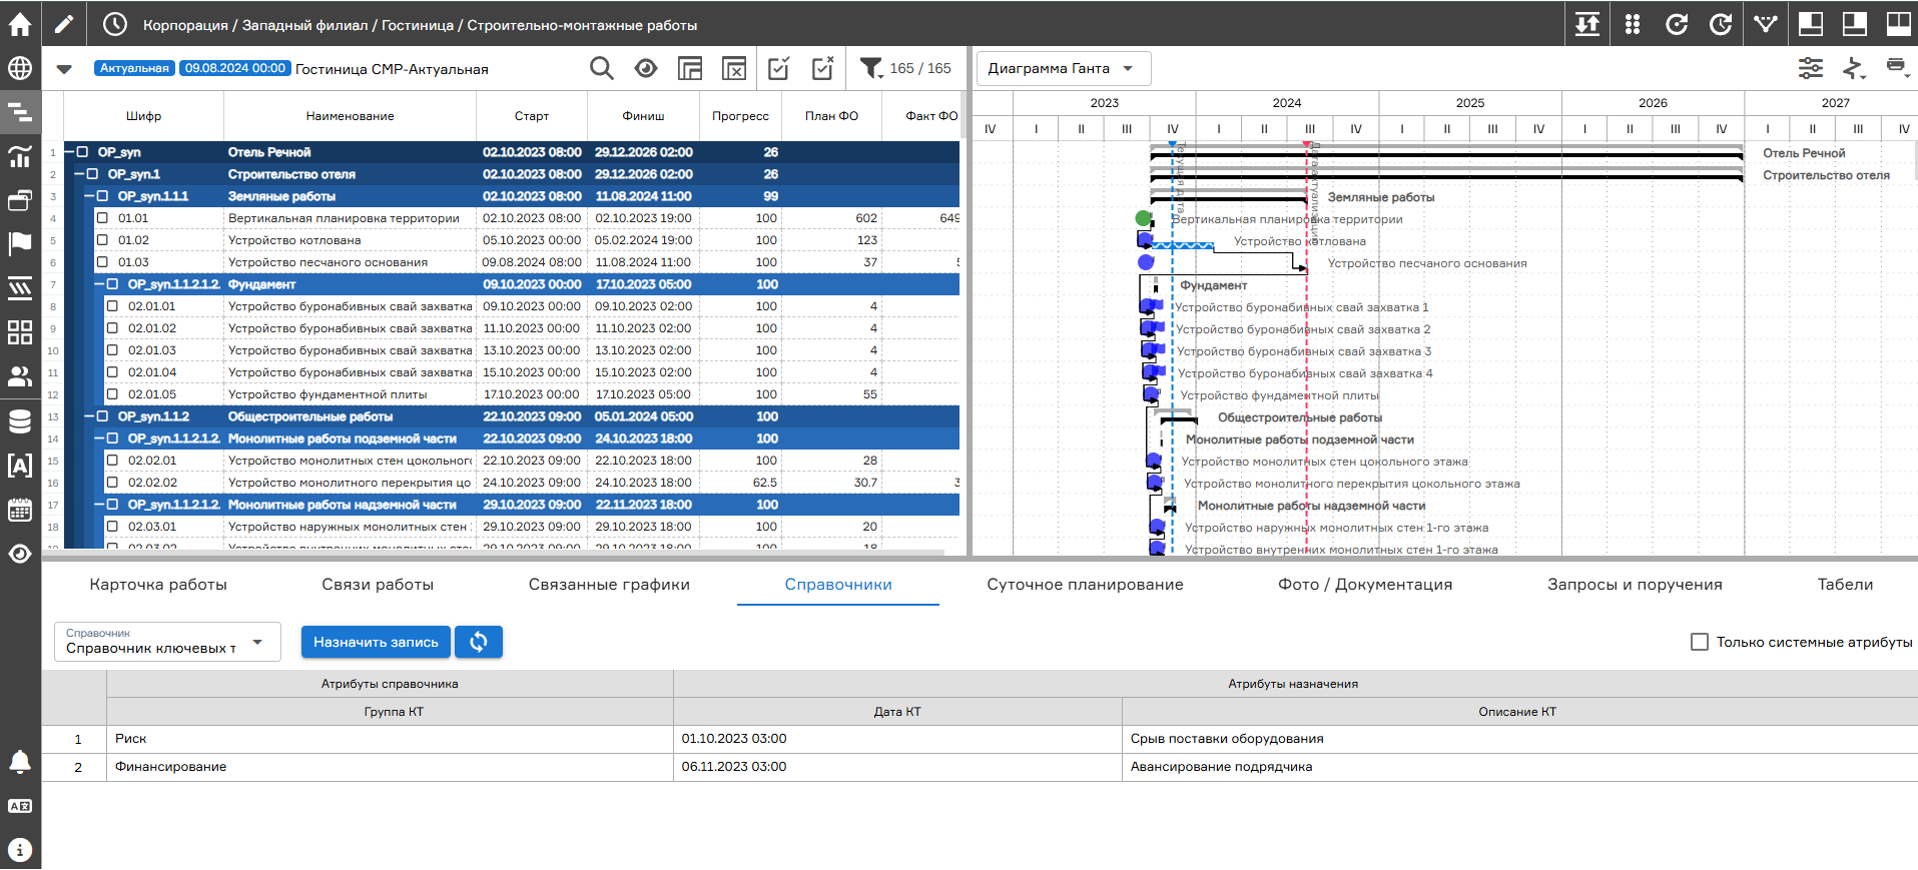Viewport: 1918px width, 870px height.
Task: Collapse the OP_syn root row
Action: point(70,152)
